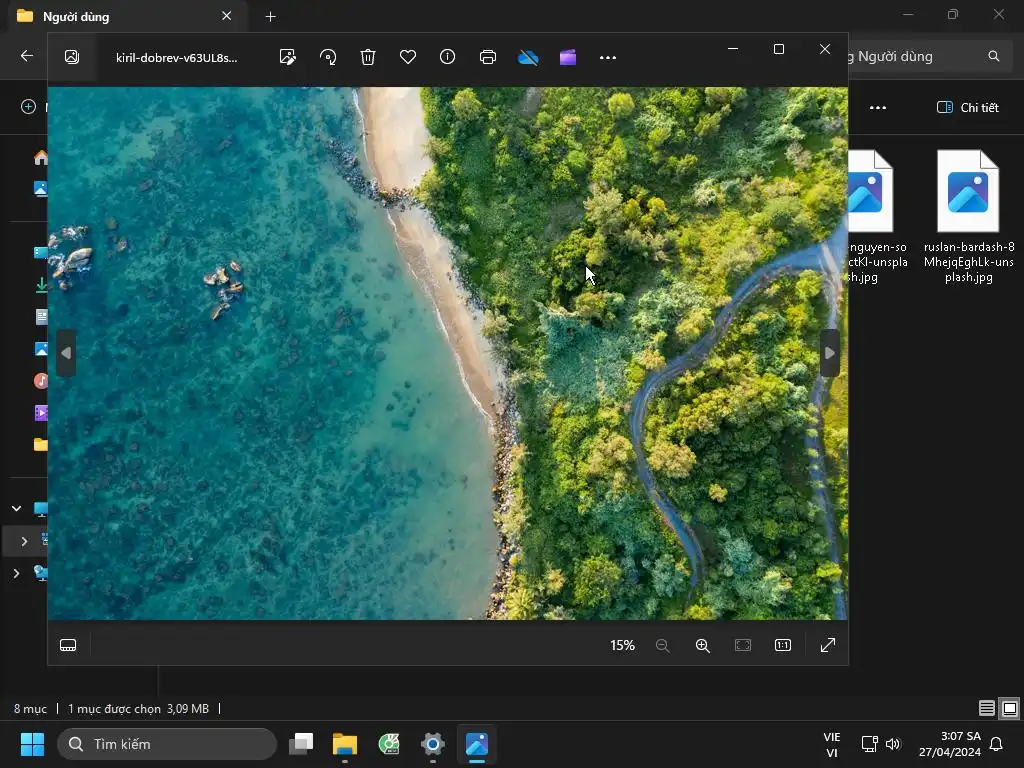Open Clipchamp video editor icon

[568, 57]
